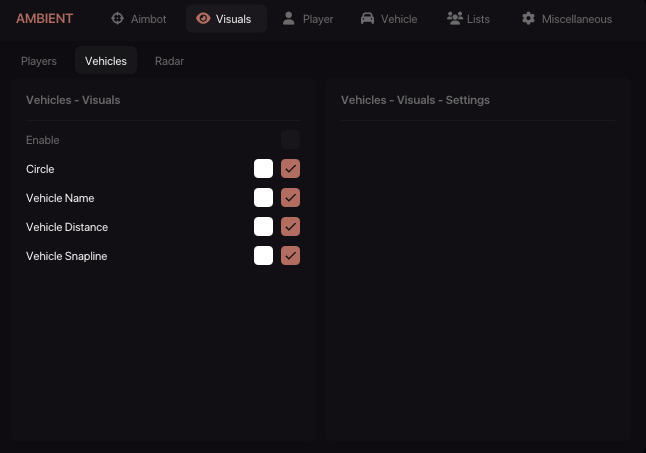Open the Circle color swatch

[263, 169]
